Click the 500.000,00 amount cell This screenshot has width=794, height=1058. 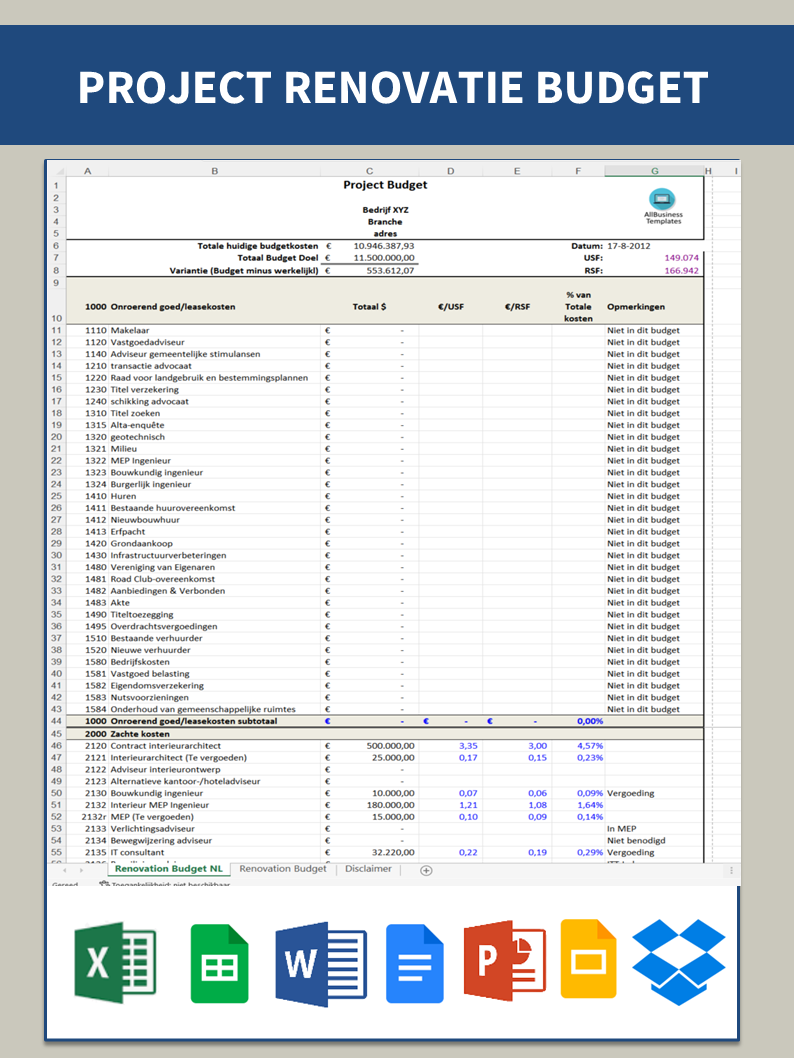(x=391, y=746)
